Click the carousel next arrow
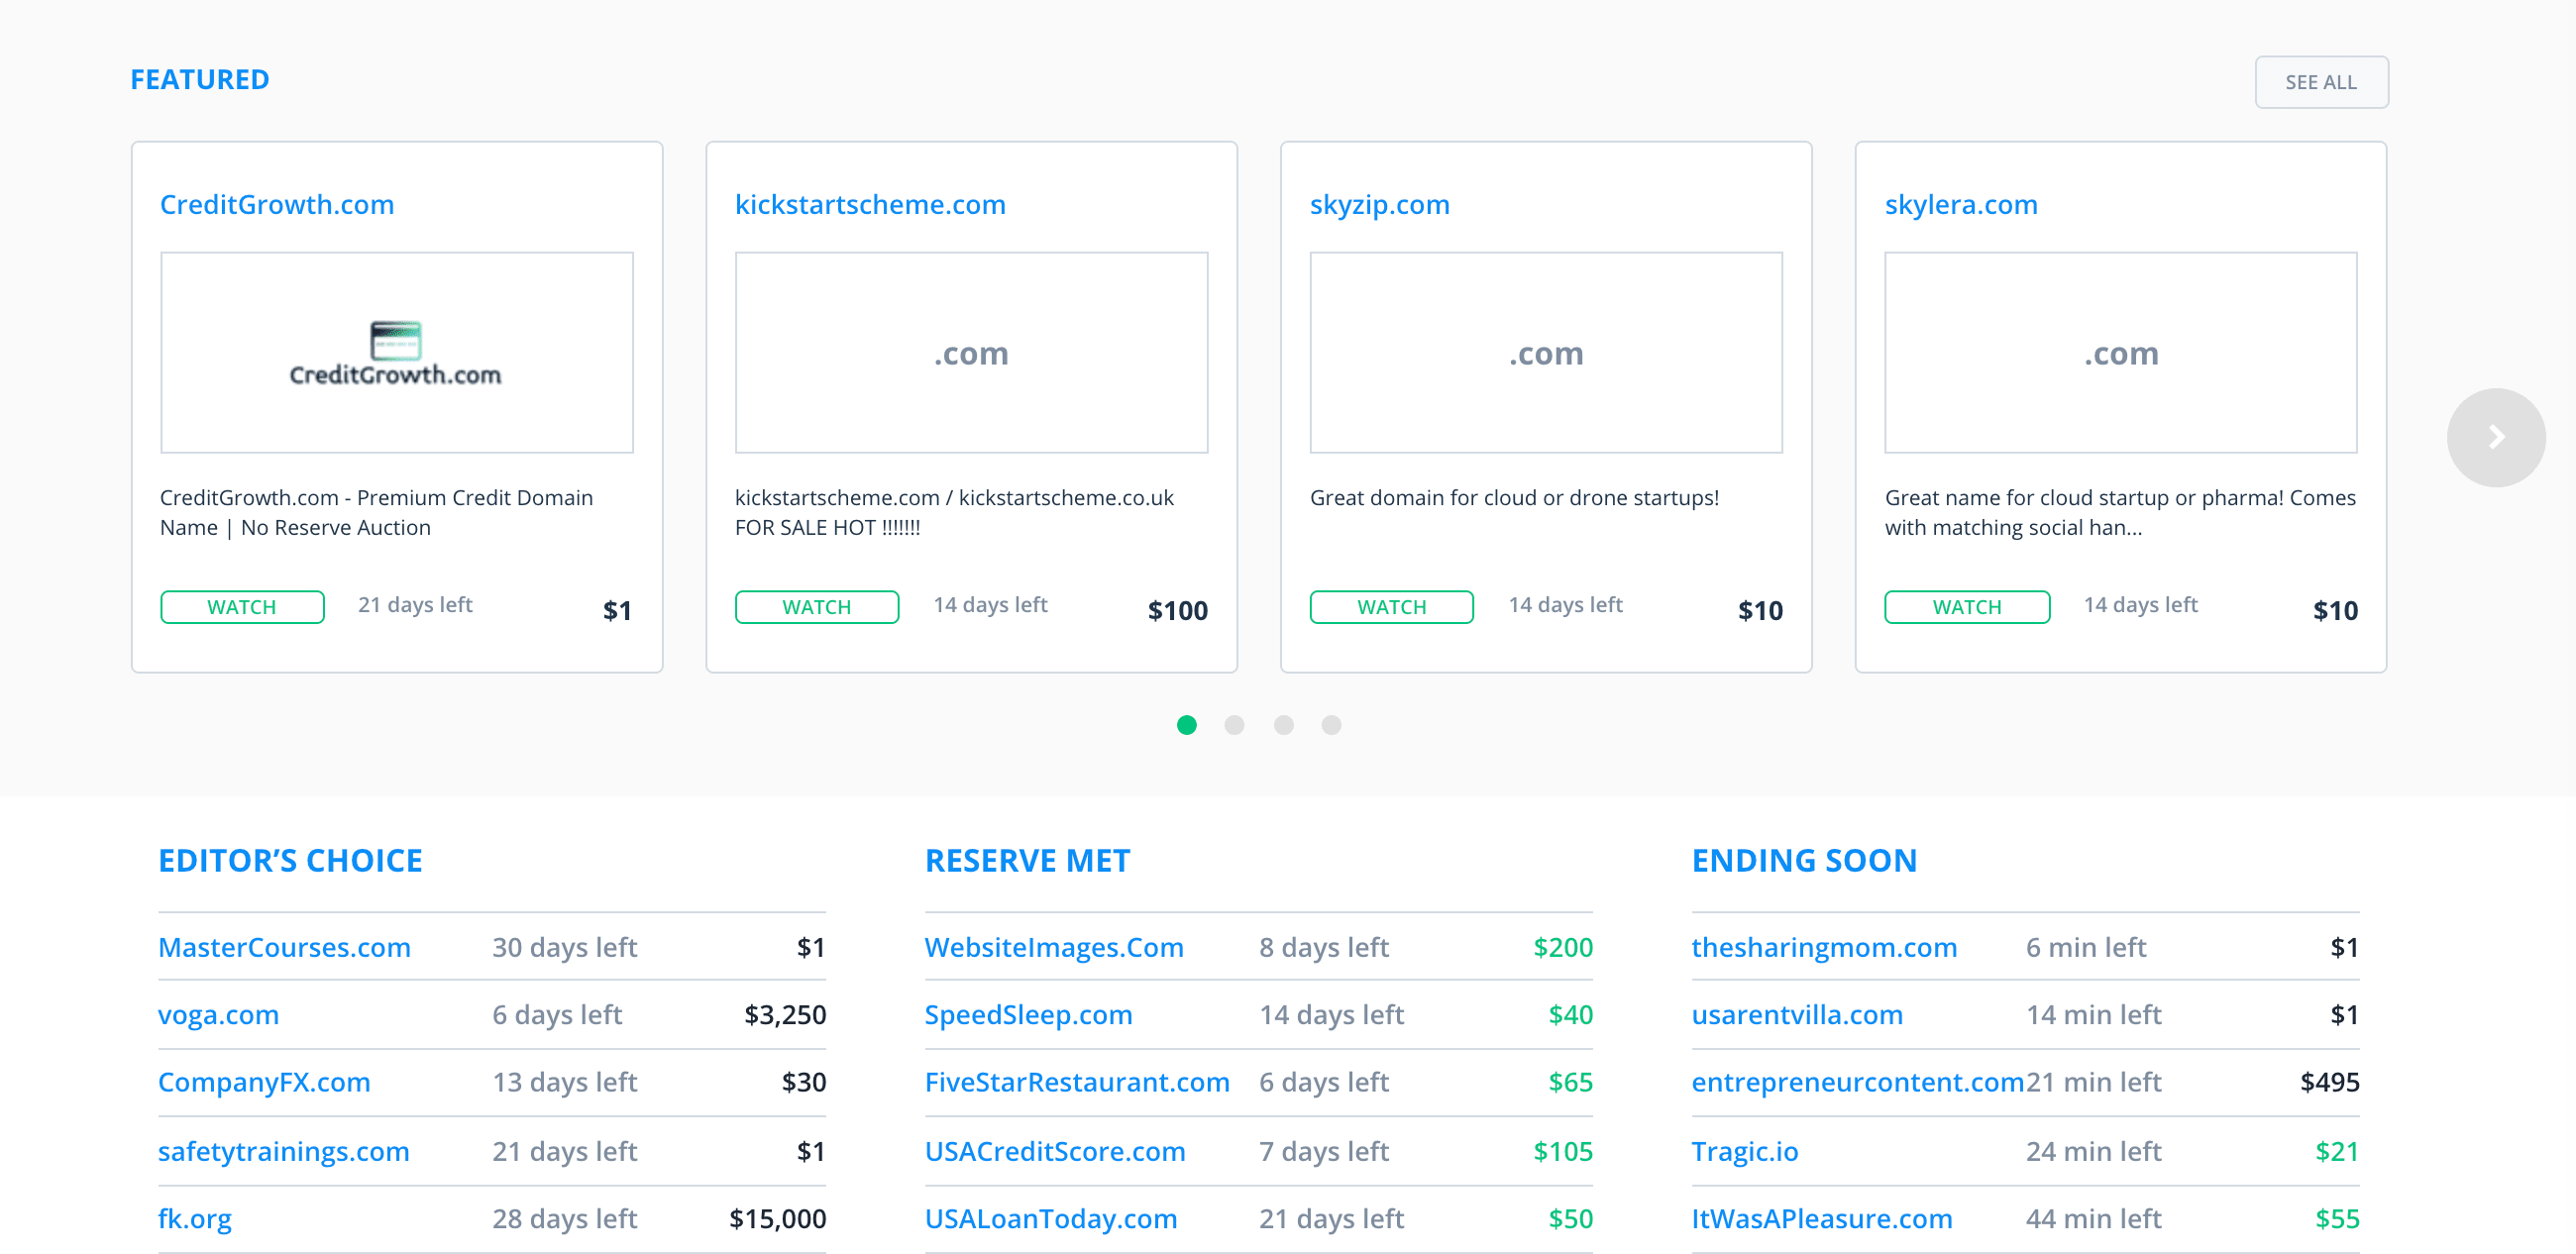This screenshot has height=1254, width=2576. [x=2495, y=437]
